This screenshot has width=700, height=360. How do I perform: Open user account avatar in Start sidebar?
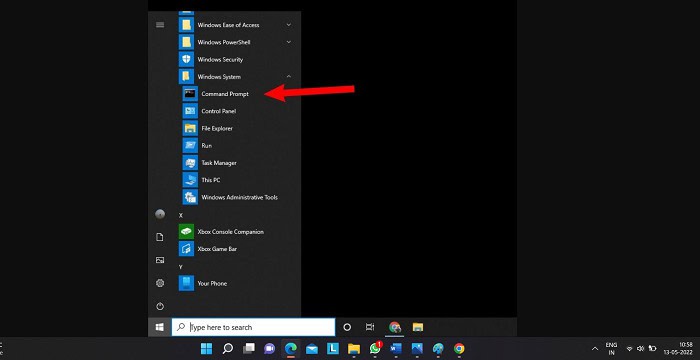point(160,214)
